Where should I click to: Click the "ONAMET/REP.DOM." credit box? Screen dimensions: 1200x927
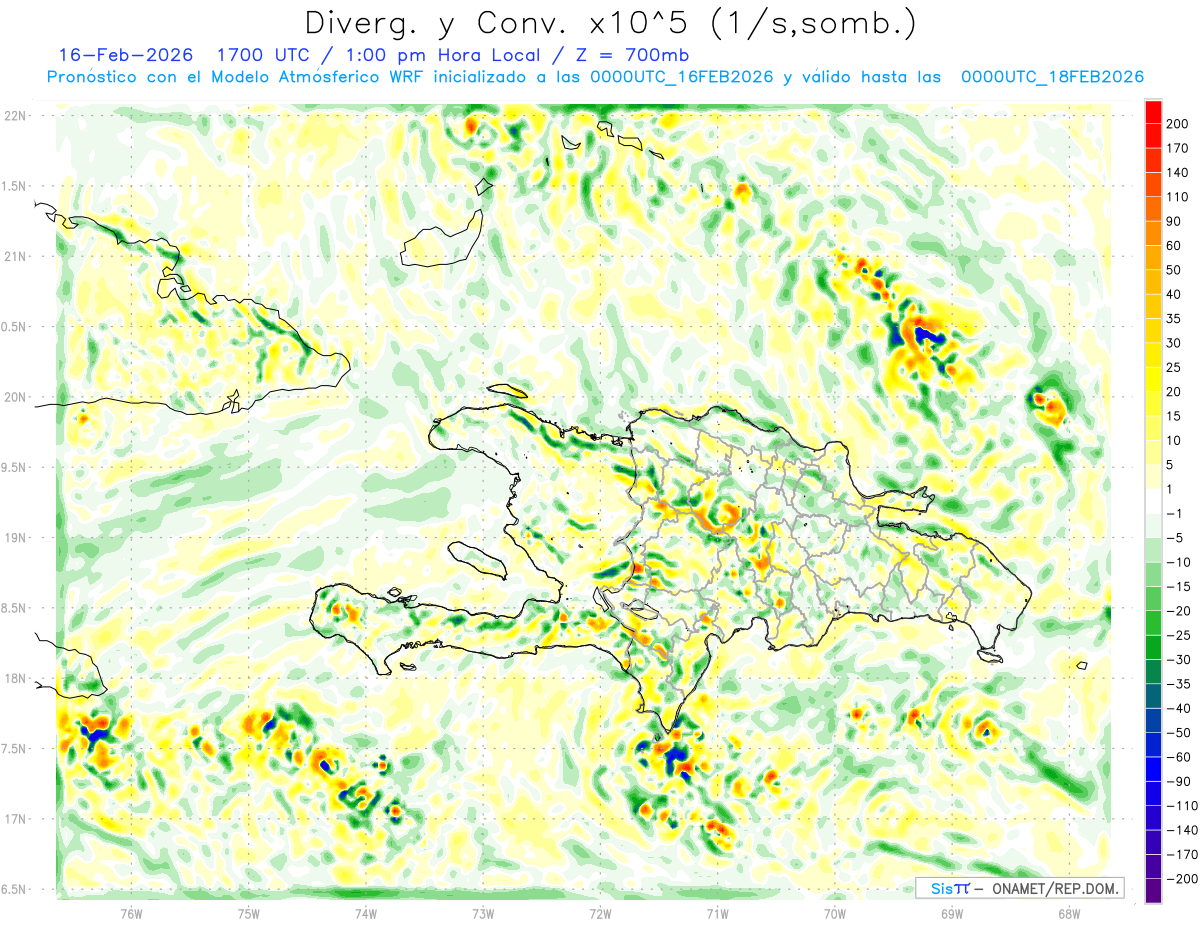point(1019,888)
